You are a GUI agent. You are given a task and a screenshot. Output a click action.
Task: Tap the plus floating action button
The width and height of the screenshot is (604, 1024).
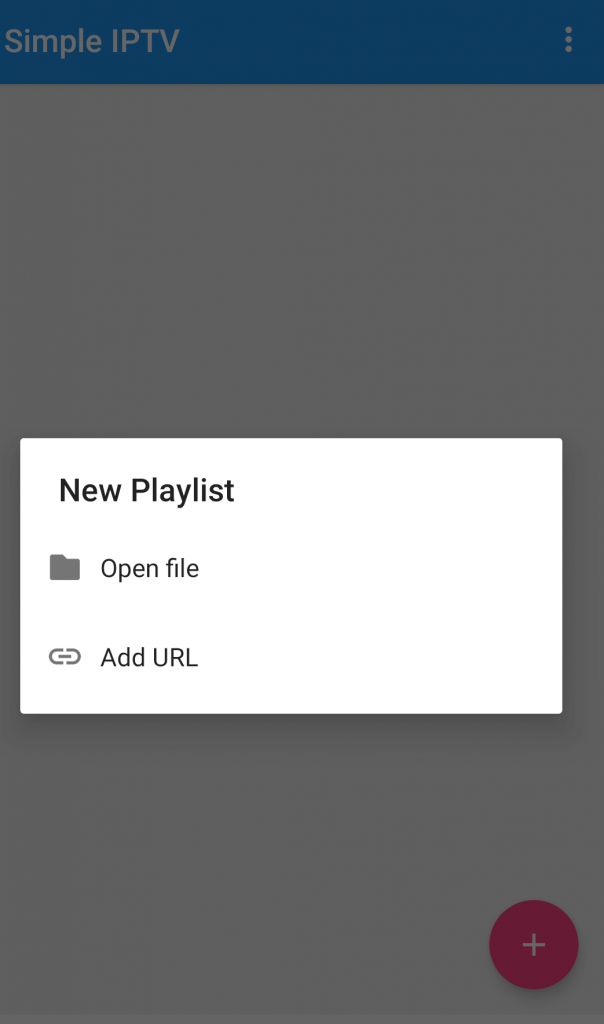tap(533, 944)
